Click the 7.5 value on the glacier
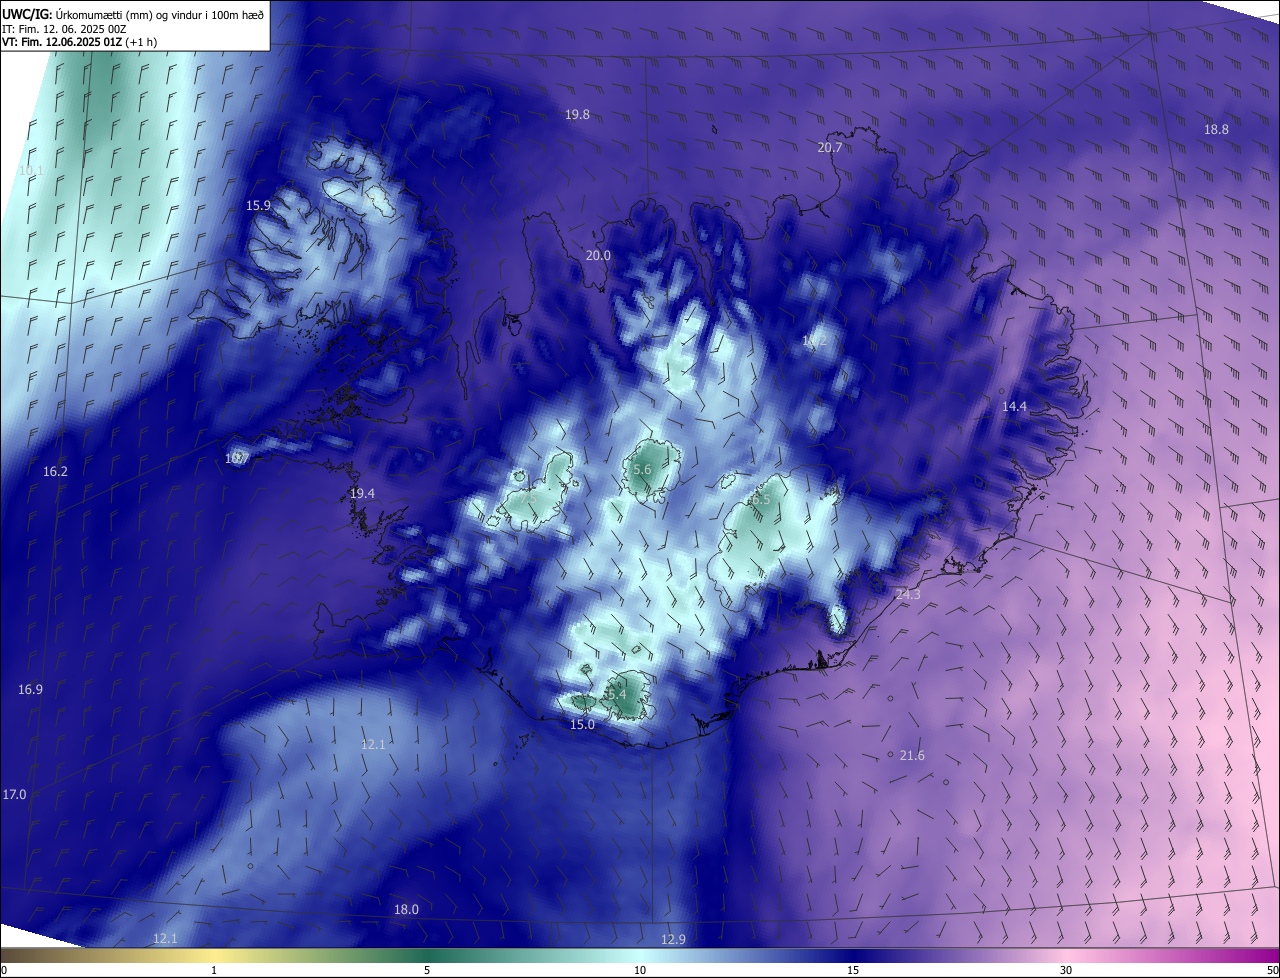 click(x=529, y=497)
